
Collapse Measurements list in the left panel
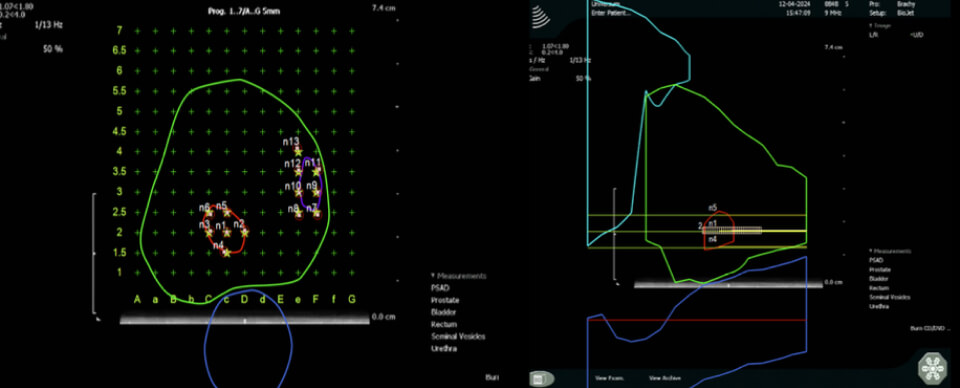click(459, 276)
